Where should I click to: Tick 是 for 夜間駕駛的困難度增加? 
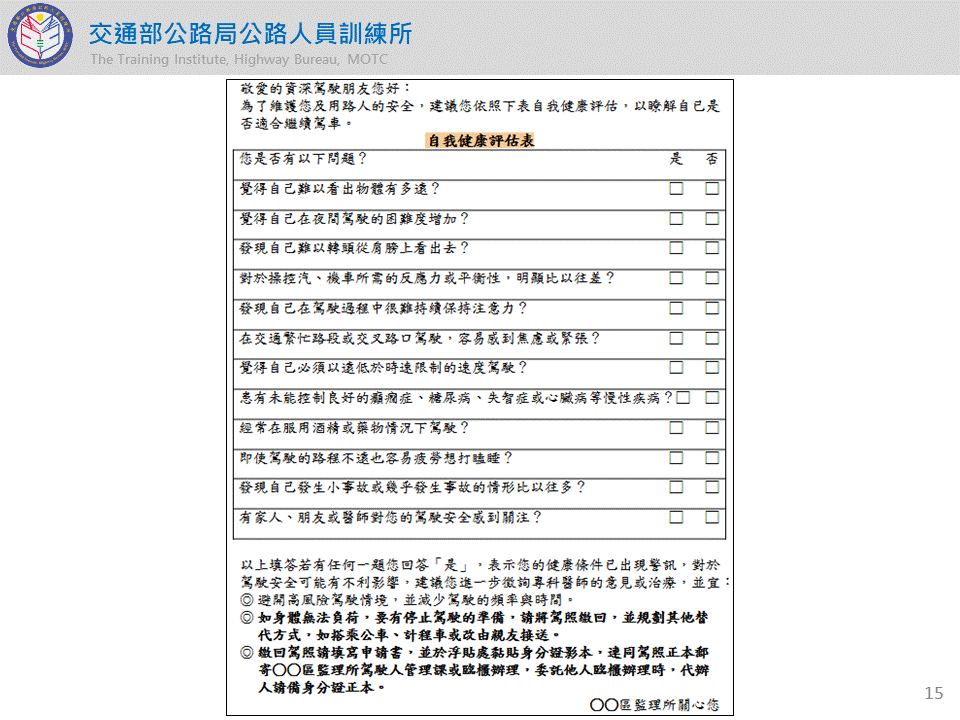(677, 218)
